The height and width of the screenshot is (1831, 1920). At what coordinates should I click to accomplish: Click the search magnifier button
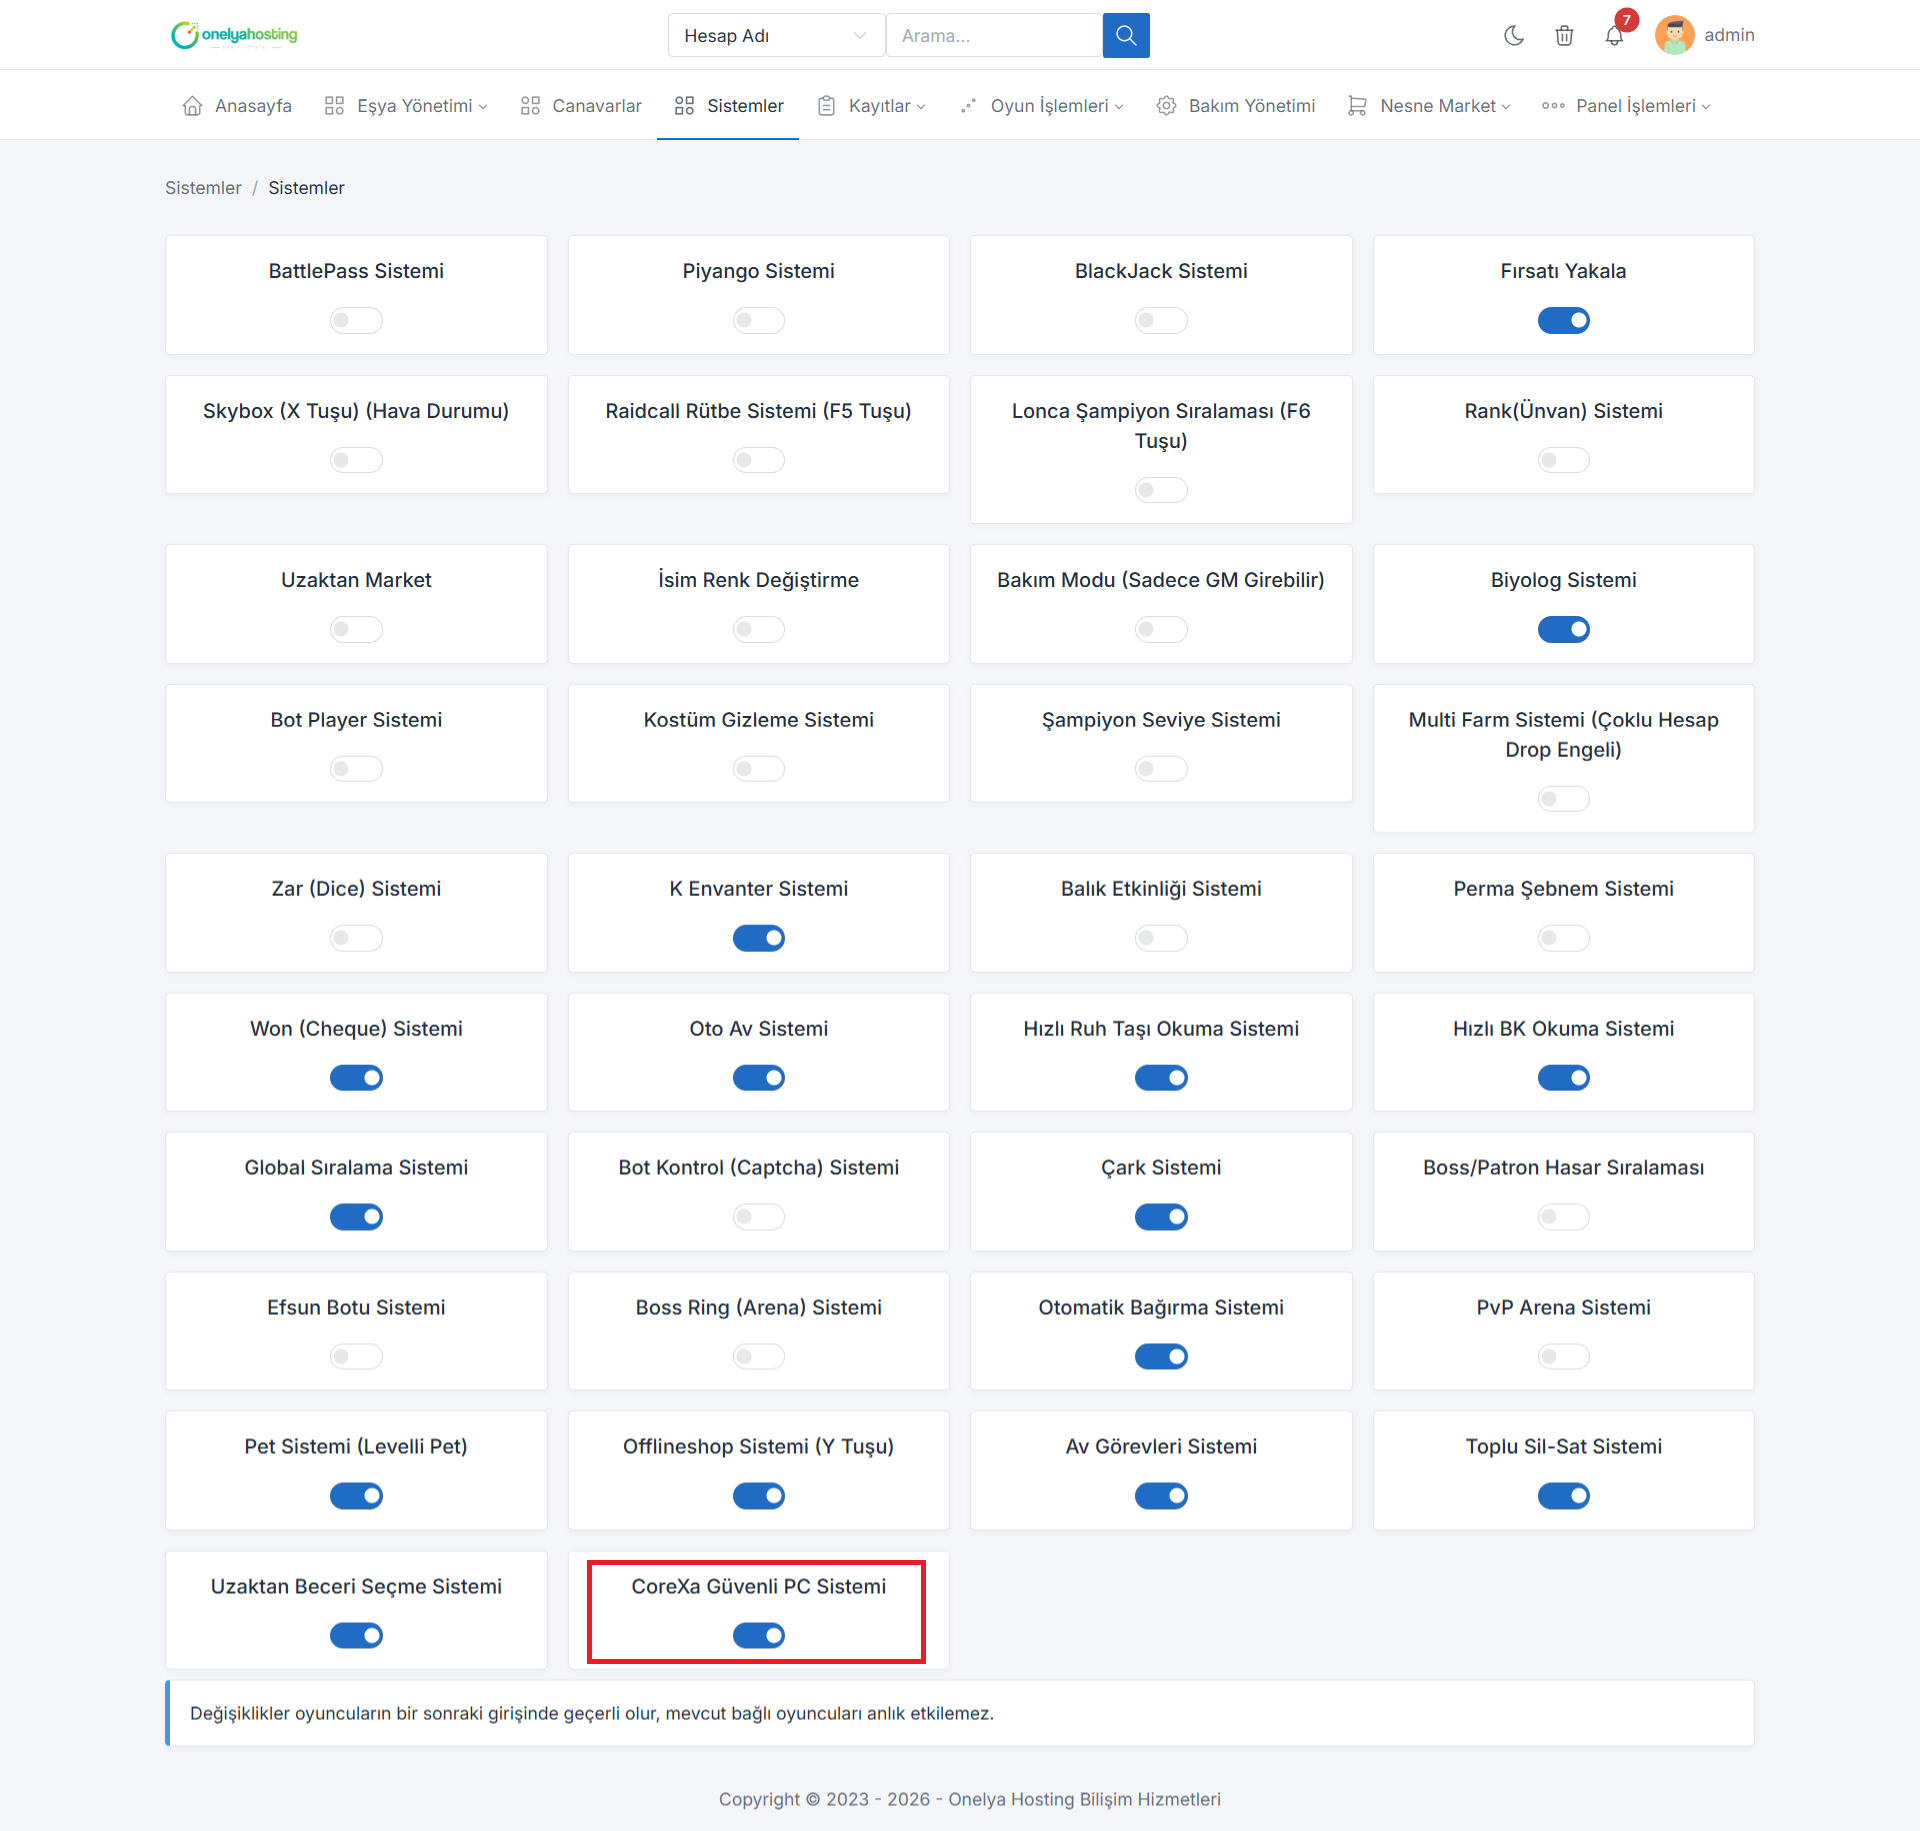[x=1125, y=36]
